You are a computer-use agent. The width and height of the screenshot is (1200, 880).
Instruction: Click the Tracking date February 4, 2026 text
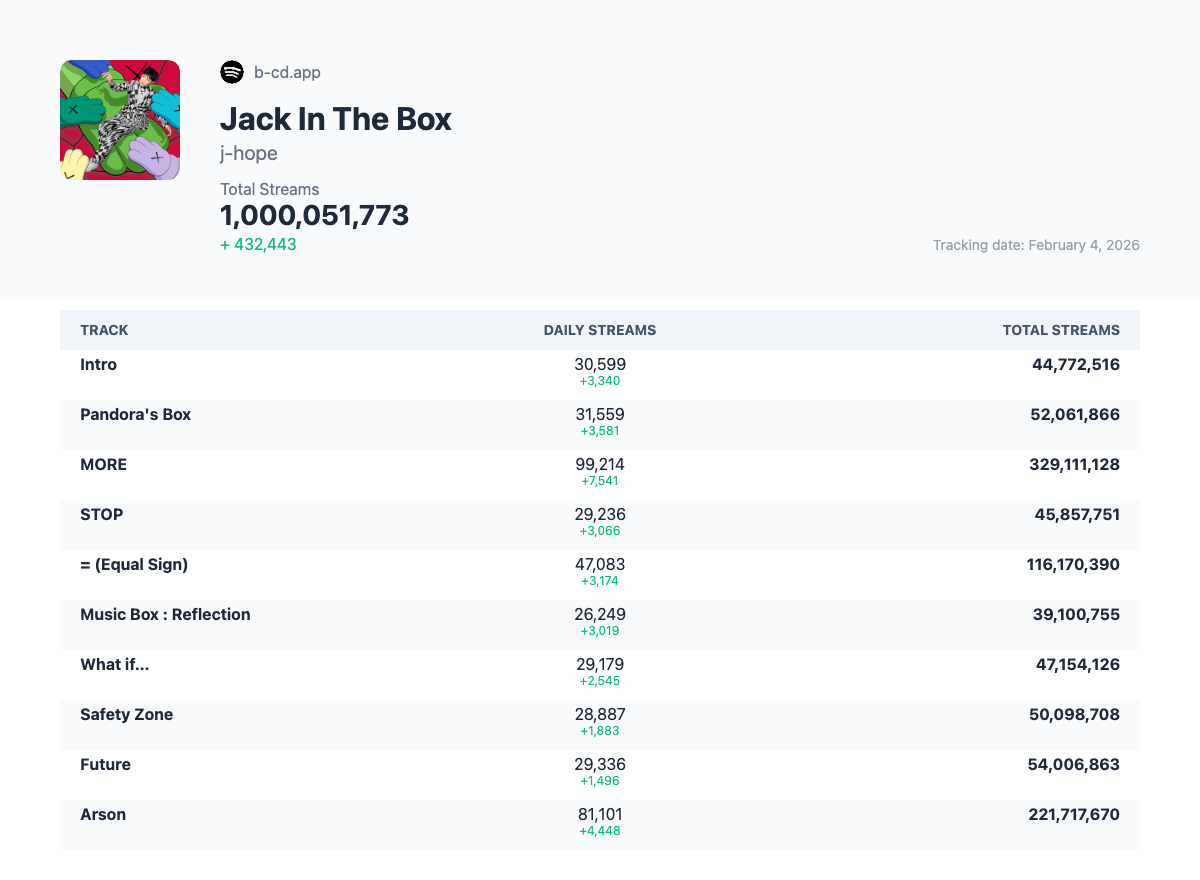[x=1036, y=245]
